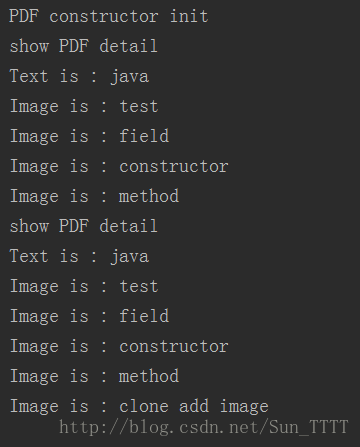
Task: Click the word "init" in the opening line
Action: click(189, 16)
